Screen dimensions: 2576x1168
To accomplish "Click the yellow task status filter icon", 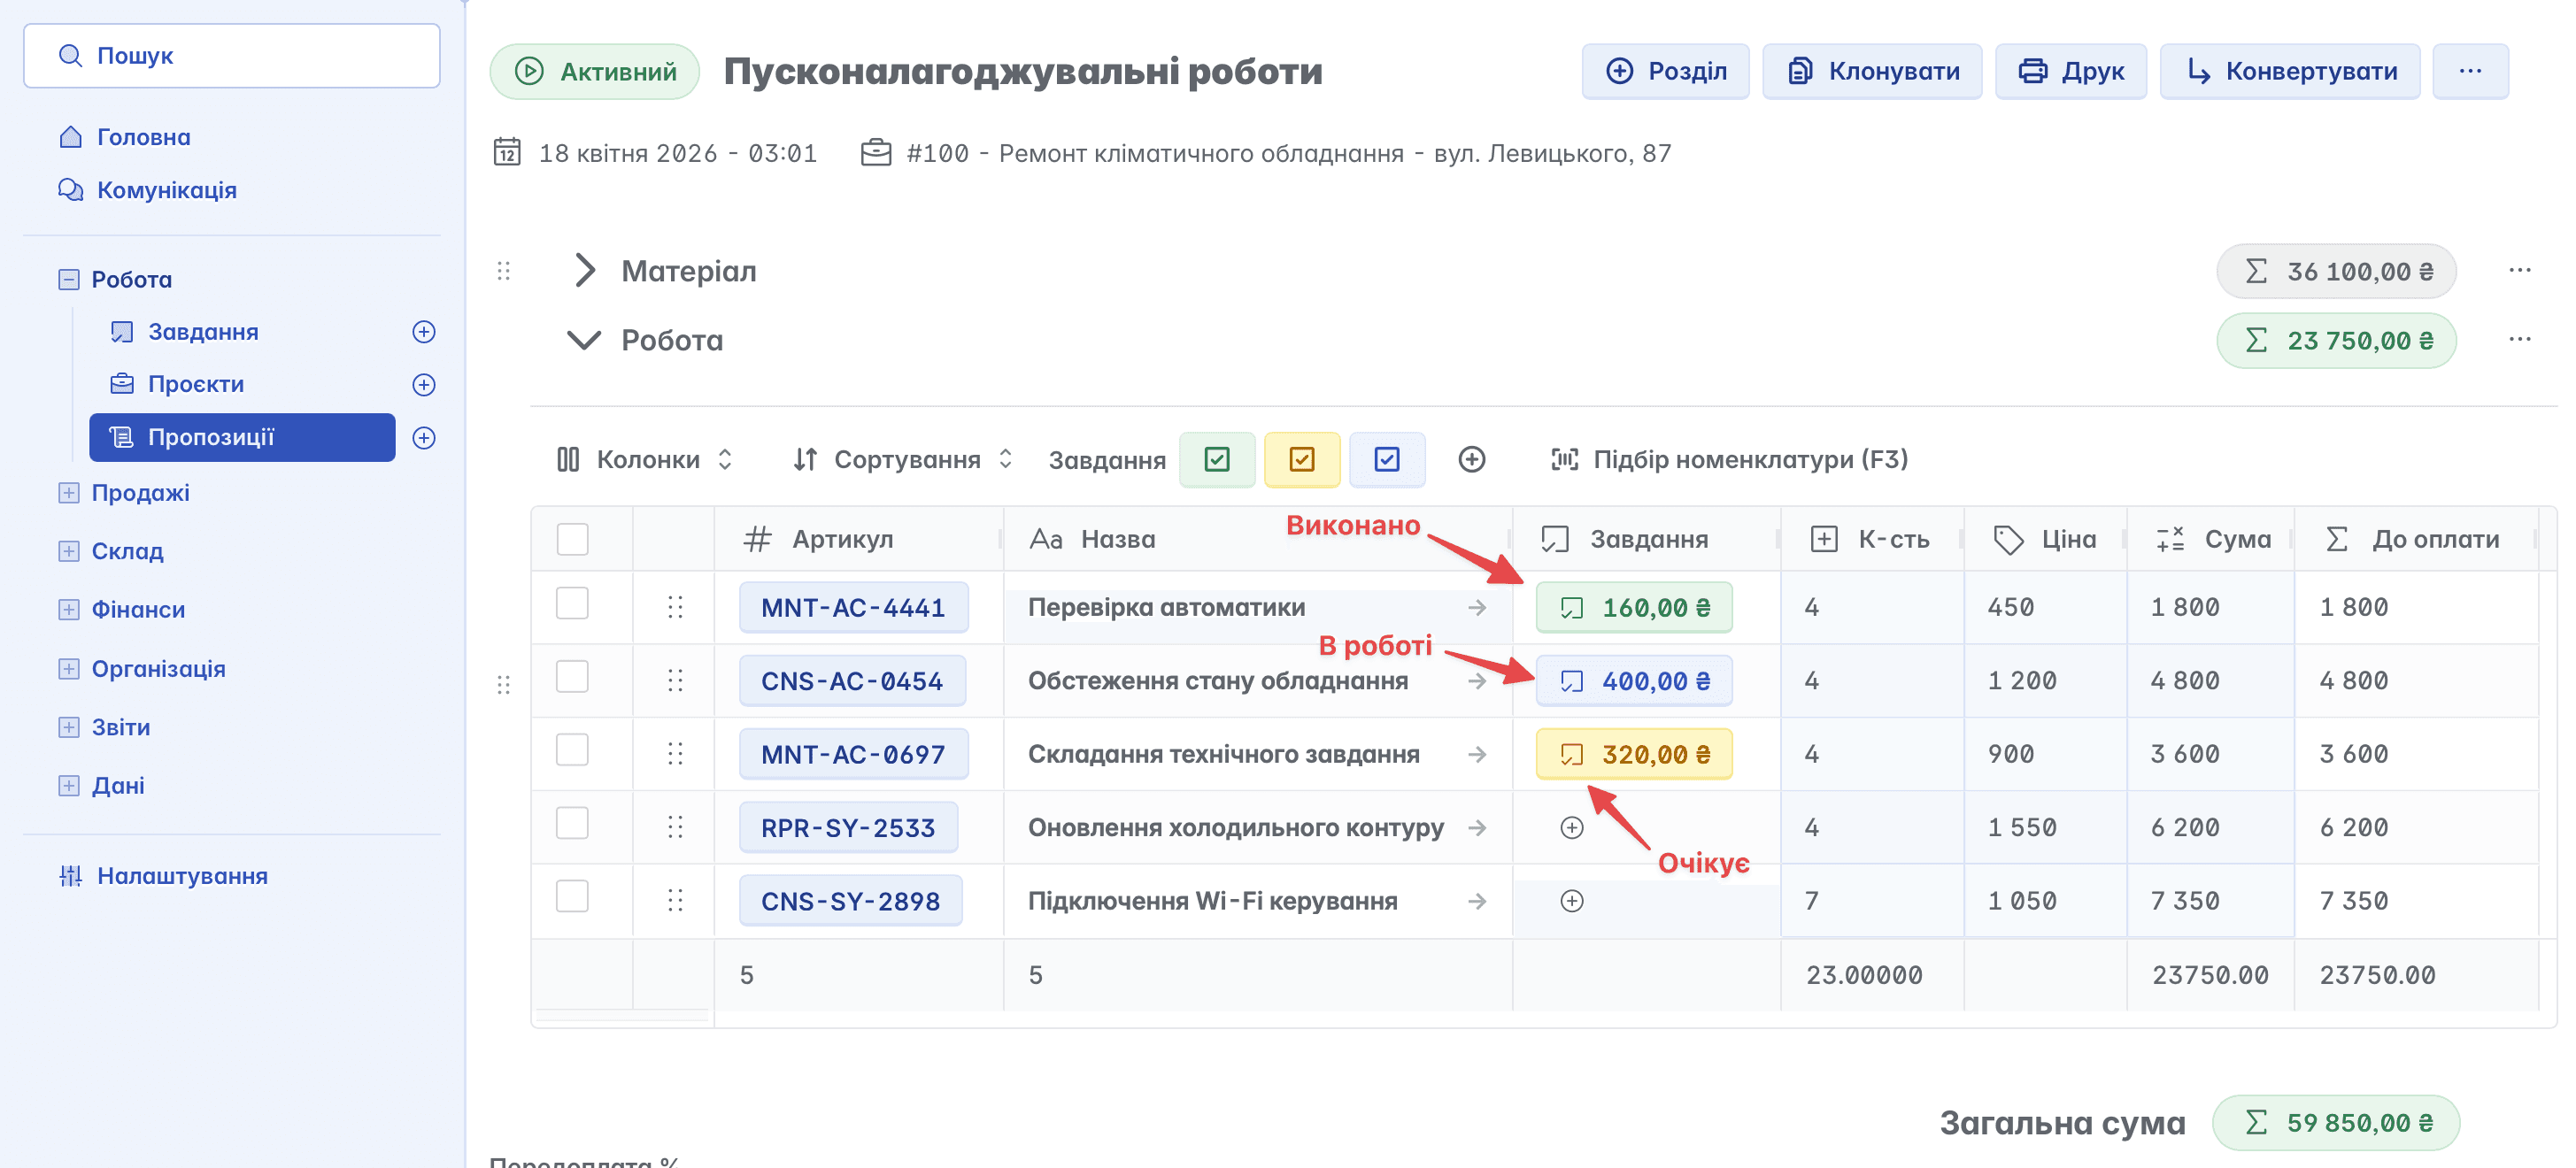I will pos(1301,460).
